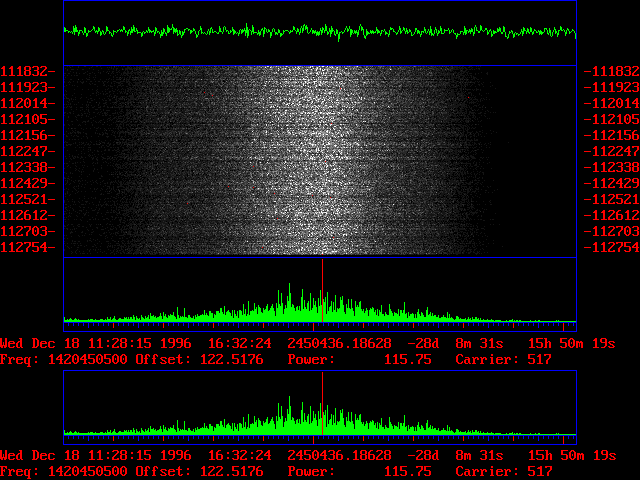Image resolution: width=640 pixels, height=480 pixels.
Task: Click Julian date '2450436.18628' in bottom status readout
Action: [339, 456]
